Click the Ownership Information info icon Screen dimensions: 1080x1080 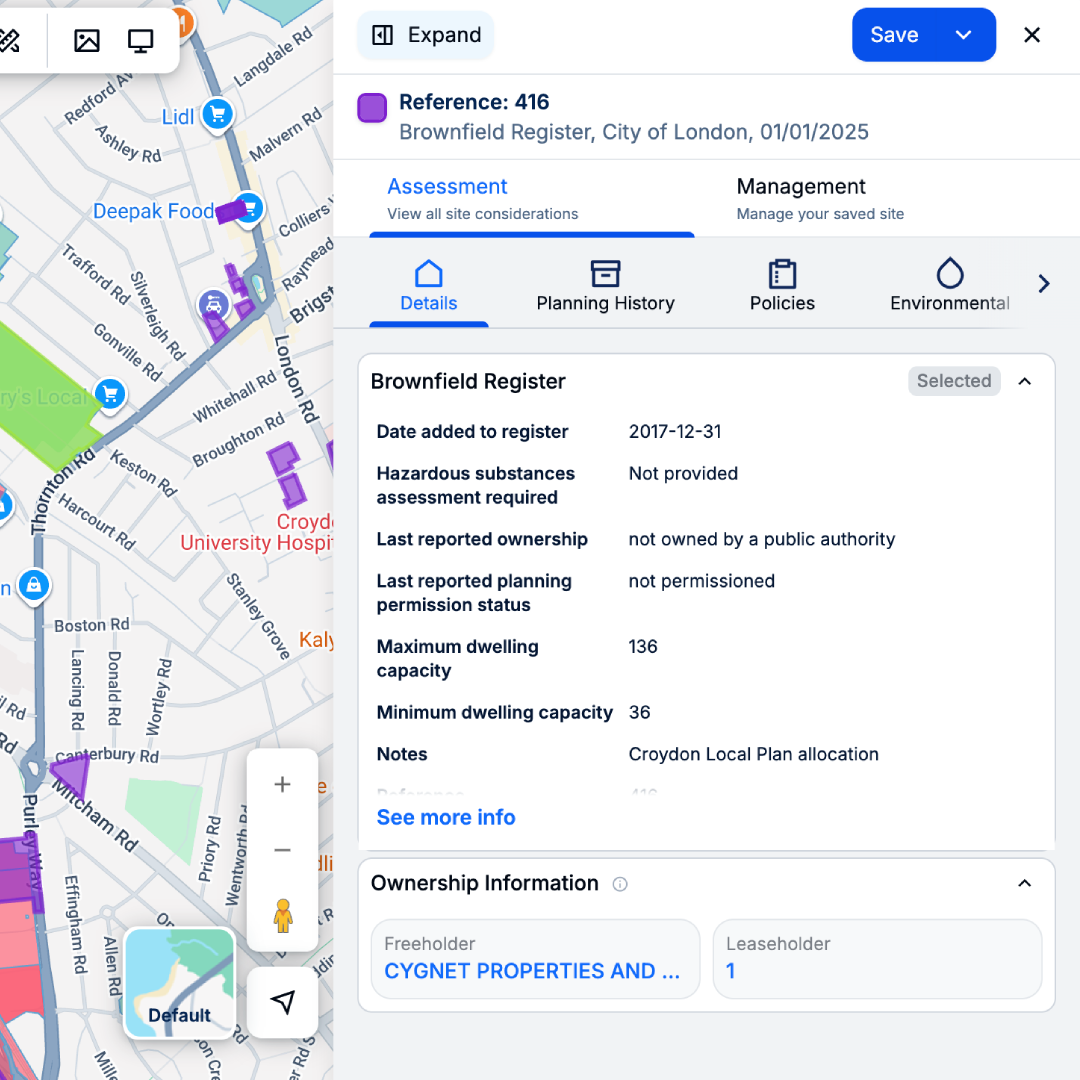click(x=620, y=884)
